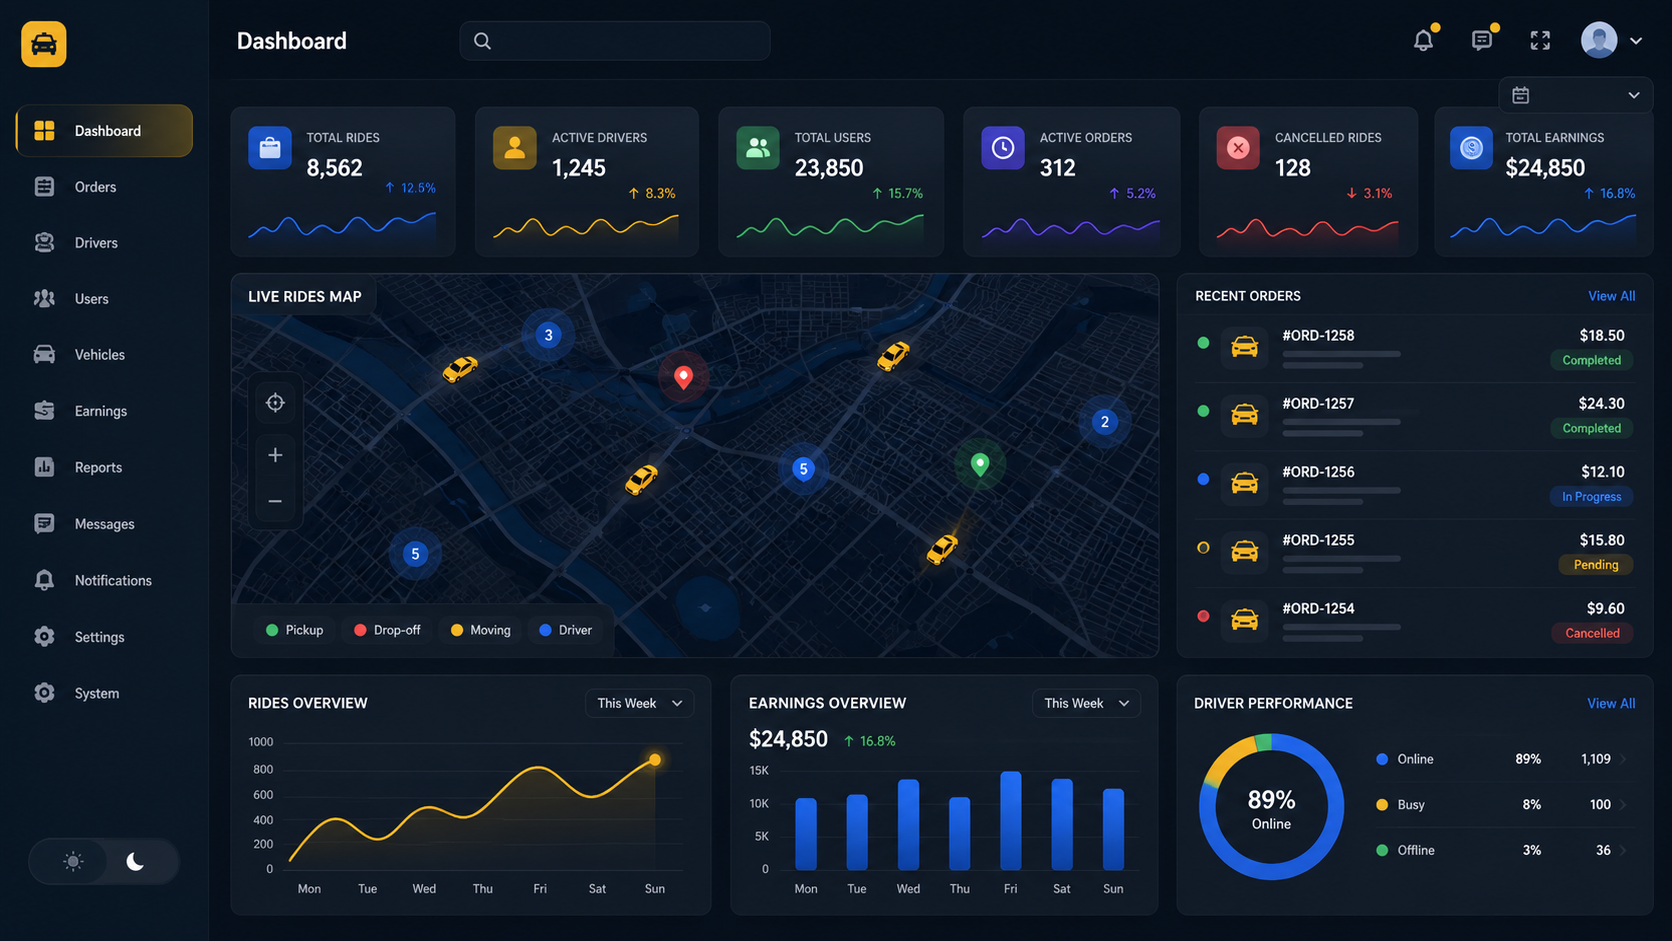Expand the profile menu chevron
The height and width of the screenshot is (941, 1672).
pyautogui.click(x=1636, y=41)
